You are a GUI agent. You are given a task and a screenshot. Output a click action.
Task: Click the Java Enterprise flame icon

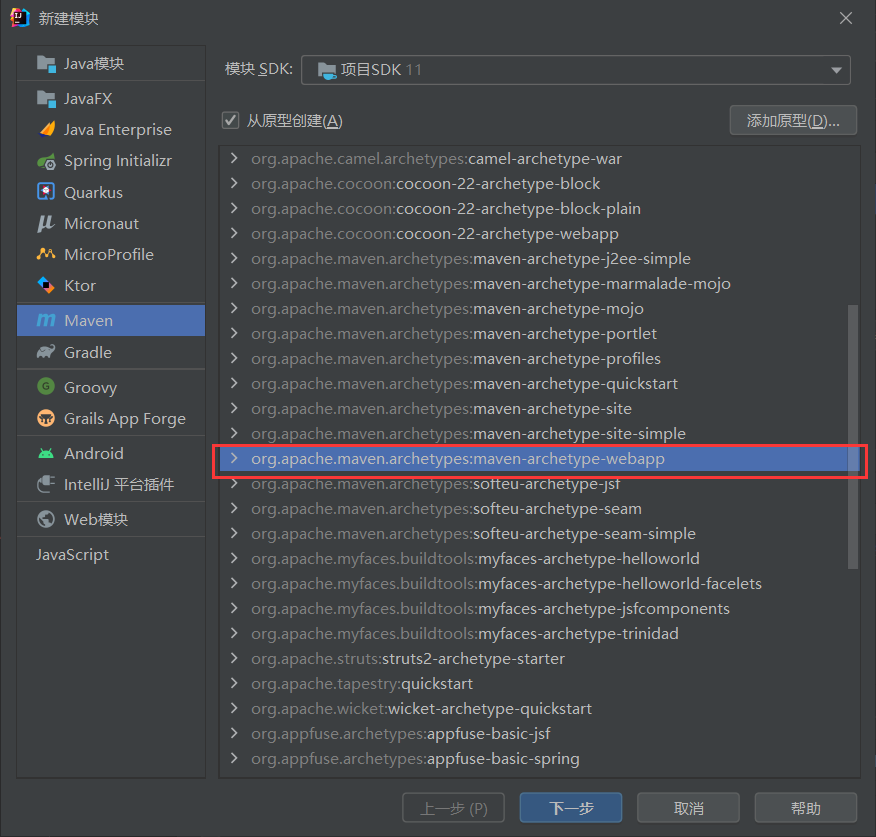click(x=47, y=129)
